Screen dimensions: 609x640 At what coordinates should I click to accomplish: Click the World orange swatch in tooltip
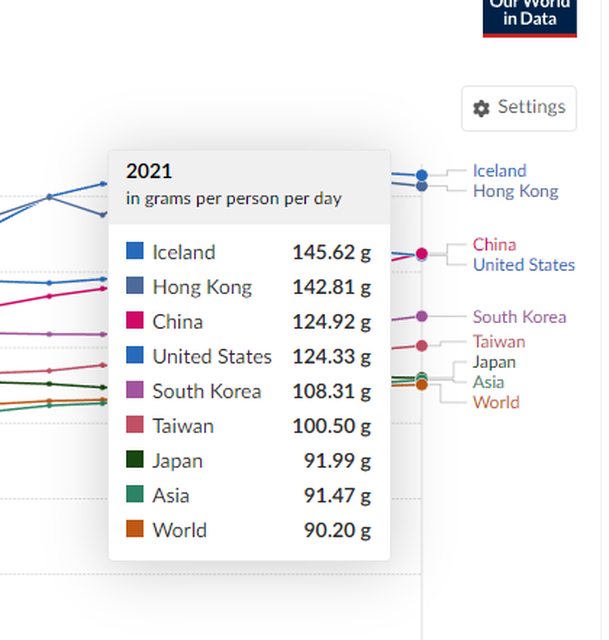[135, 529]
